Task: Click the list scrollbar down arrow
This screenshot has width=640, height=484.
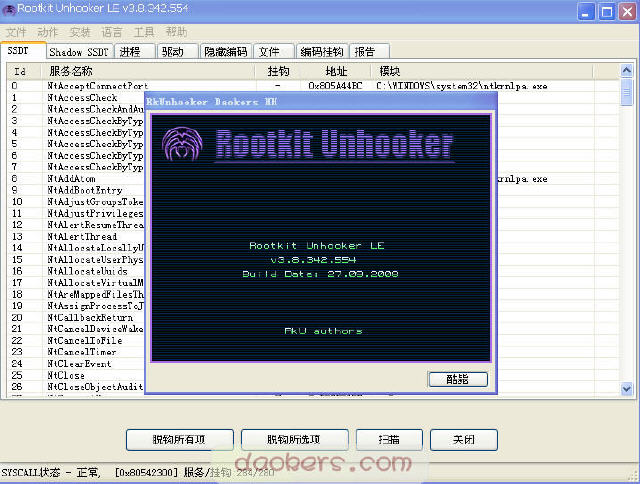Action: coord(627,389)
